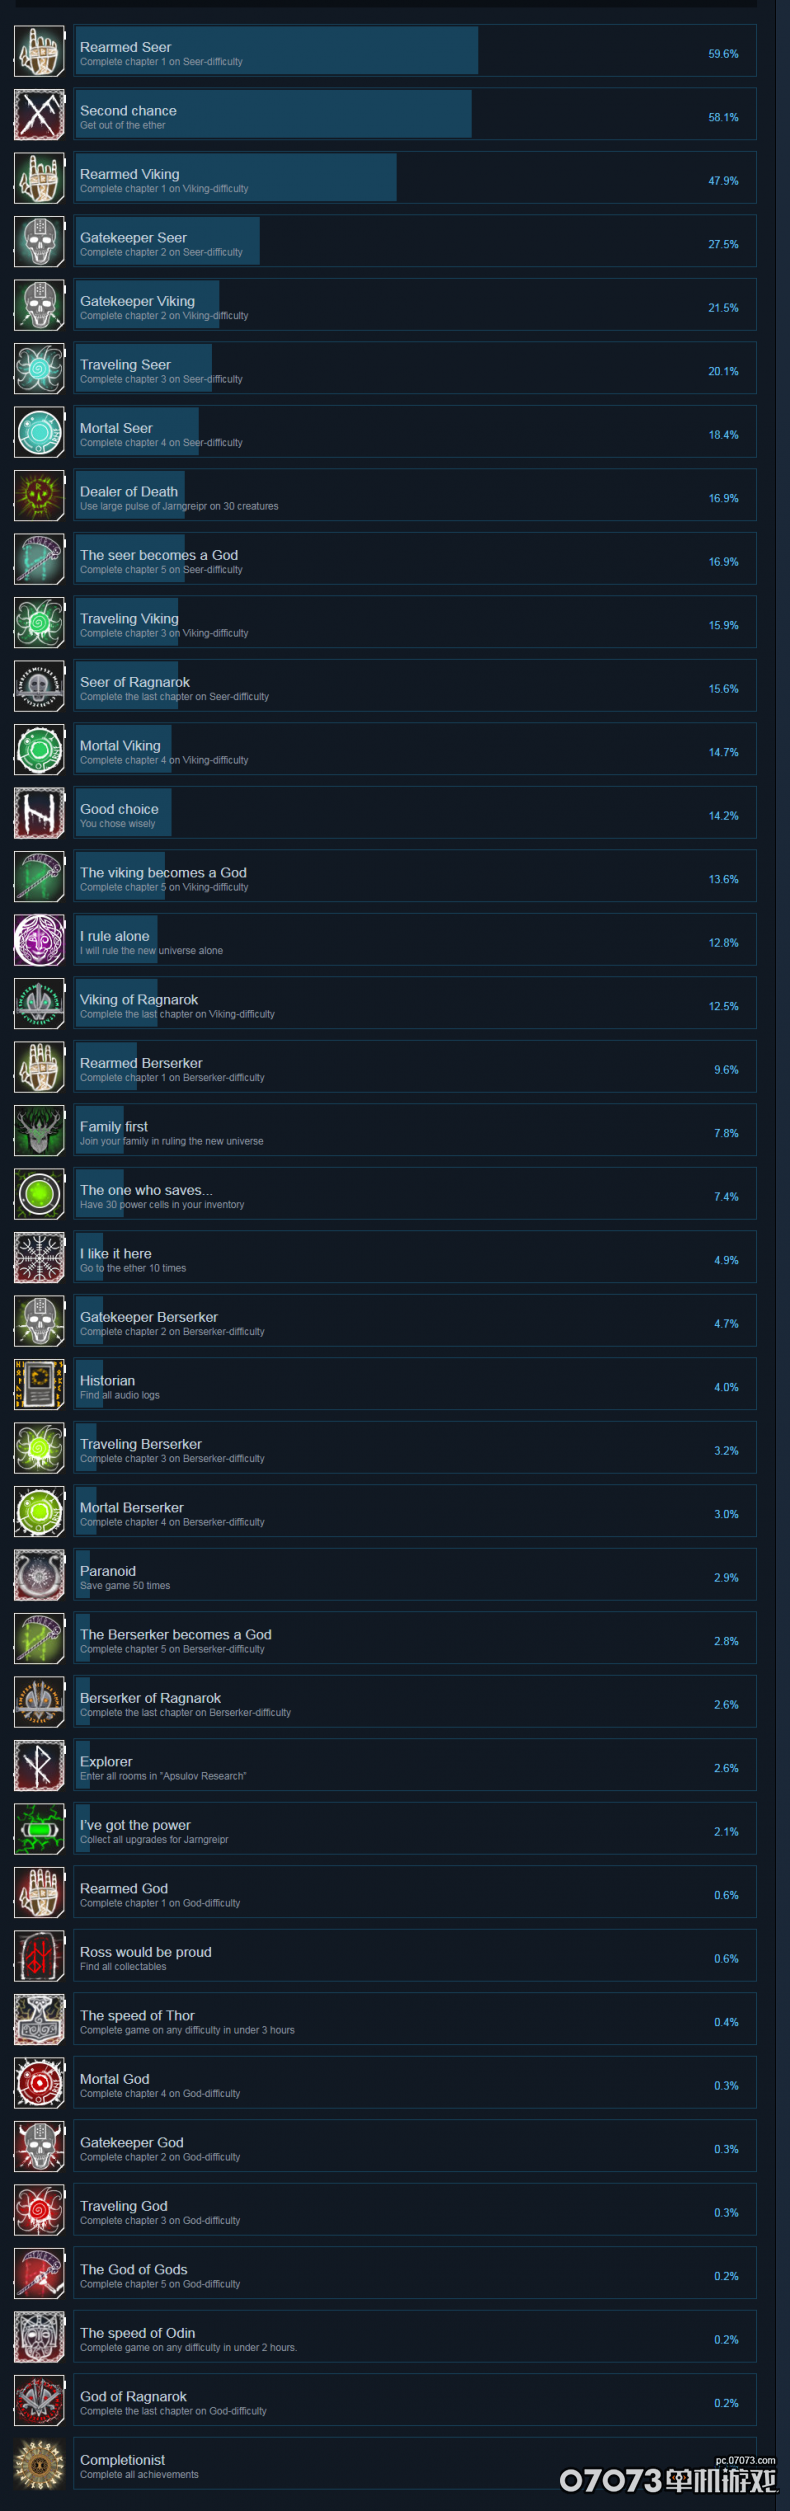This screenshot has height=2511, width=790.
Task: Open the Explorer rune icon
Action: click(x=40, y=1766)
